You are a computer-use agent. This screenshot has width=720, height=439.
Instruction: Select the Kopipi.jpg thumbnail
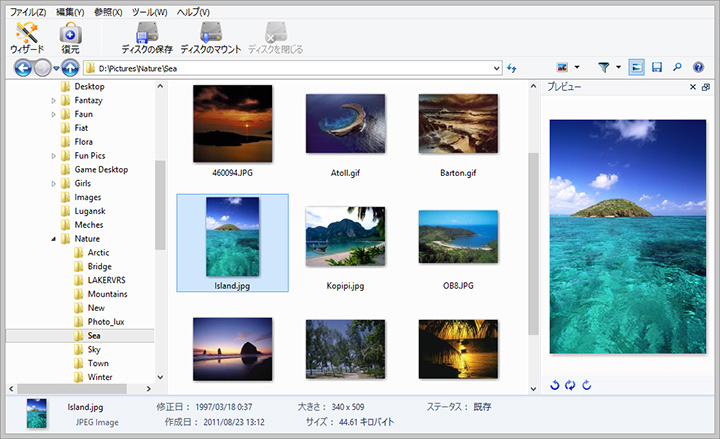pos(345,236)
